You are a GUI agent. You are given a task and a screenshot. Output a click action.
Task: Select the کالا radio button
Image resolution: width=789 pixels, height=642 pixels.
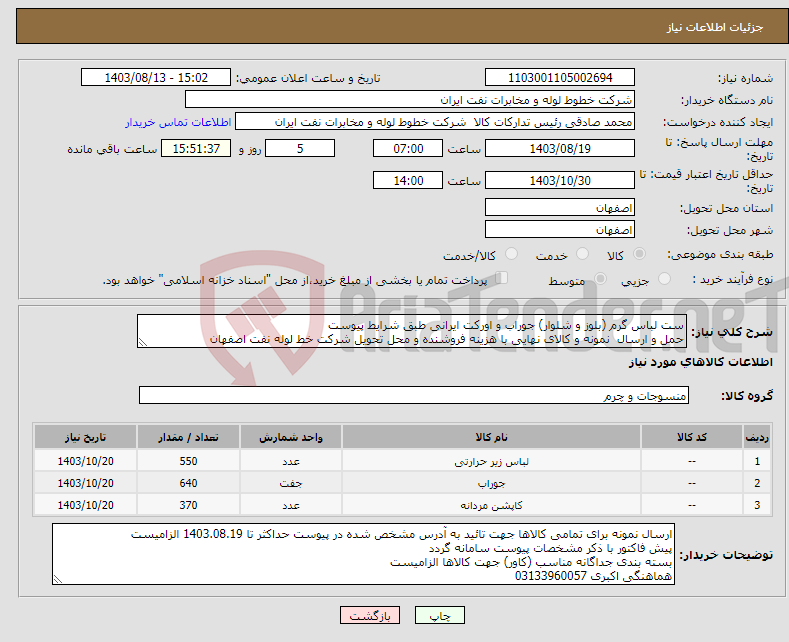tap(639, 254)
